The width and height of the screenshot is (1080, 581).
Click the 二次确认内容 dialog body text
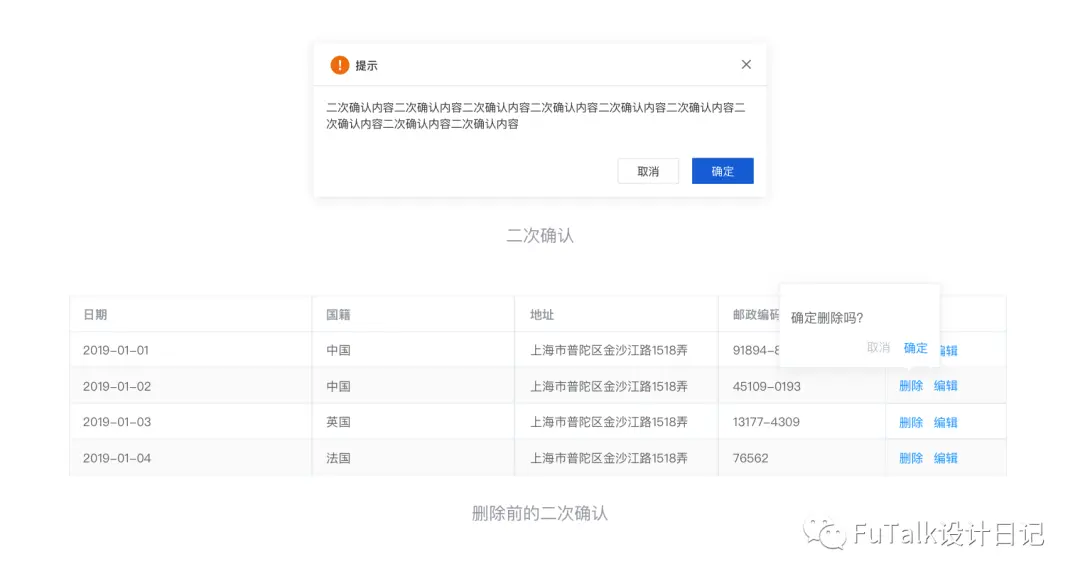(x=535, y=116)
